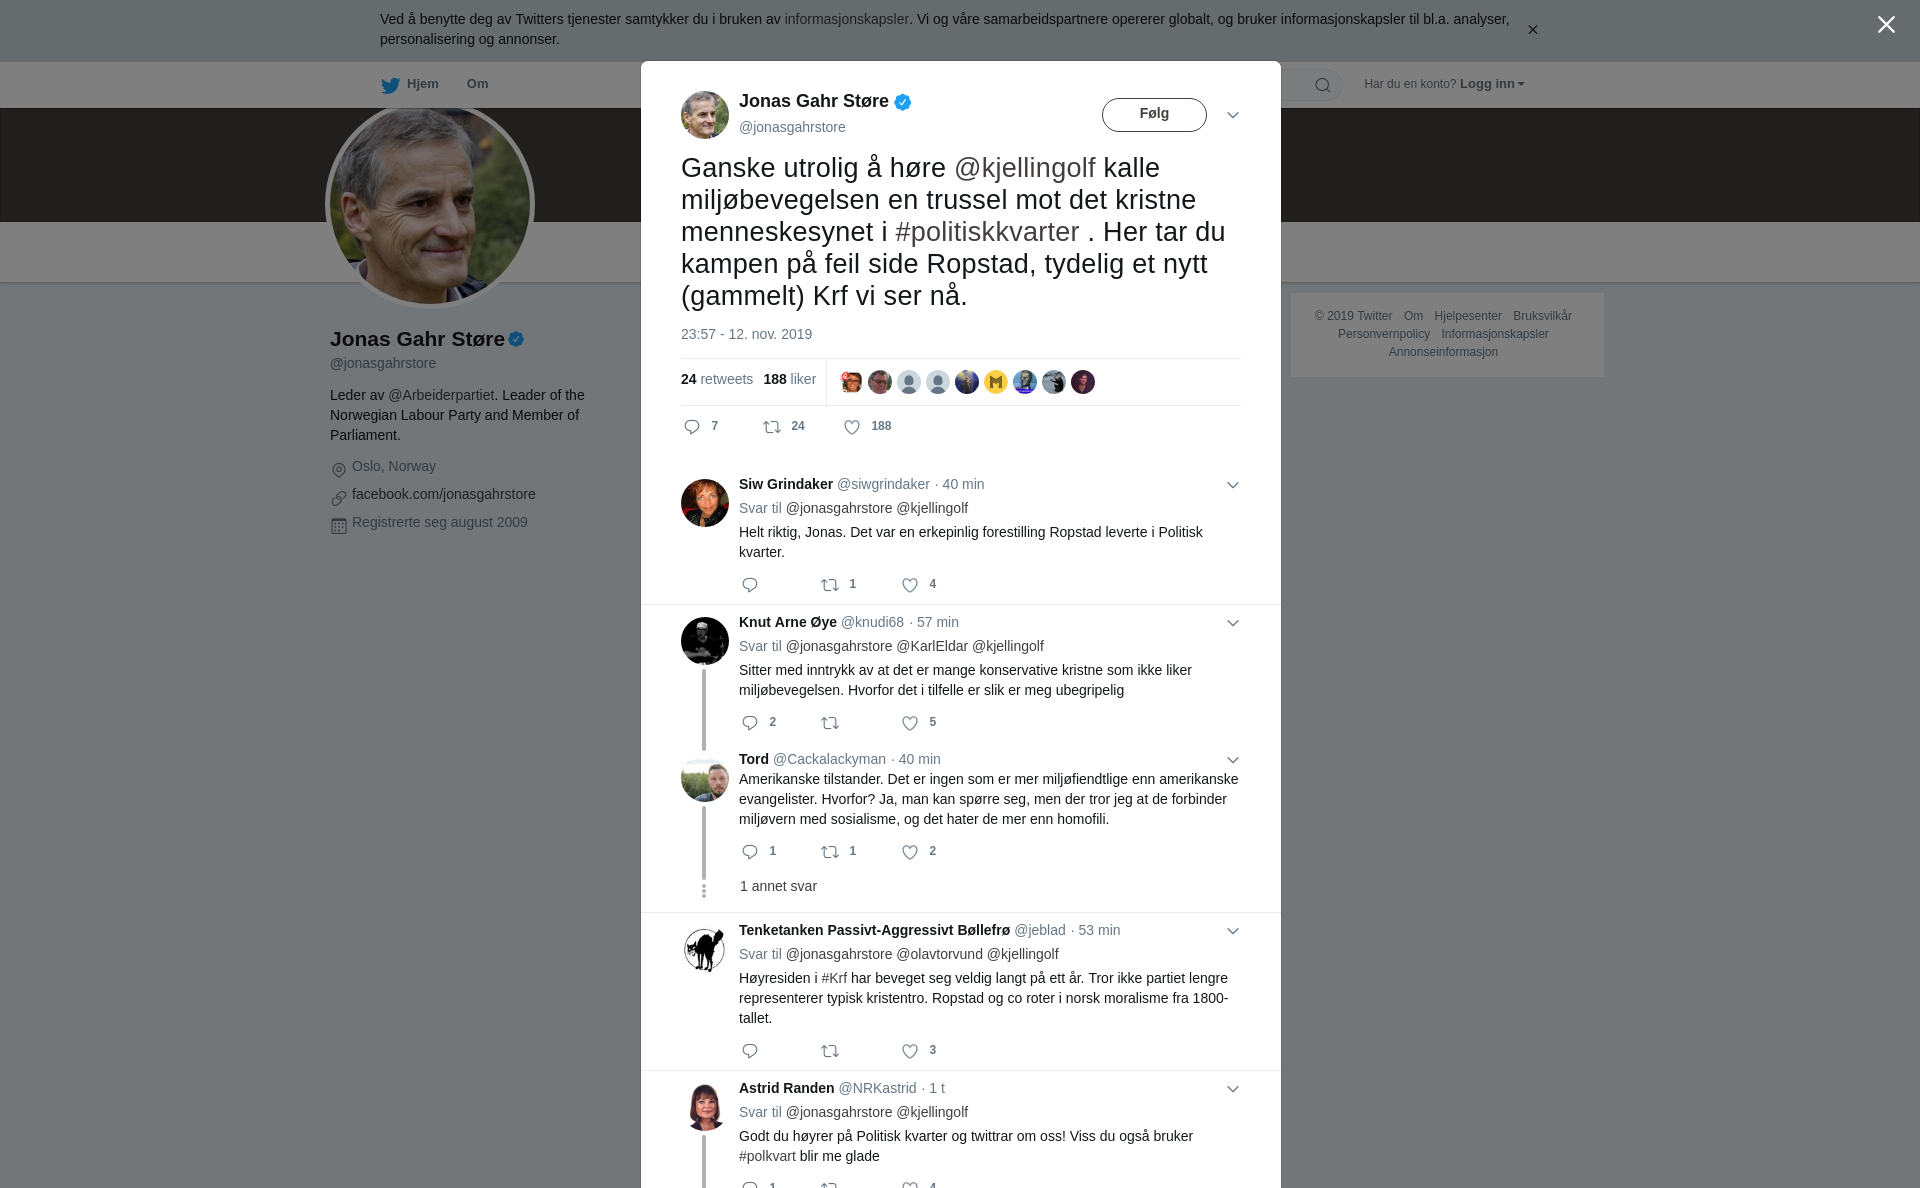
Task: Open the #politiskkvarter hashtag link
Action: pos(987,232)
